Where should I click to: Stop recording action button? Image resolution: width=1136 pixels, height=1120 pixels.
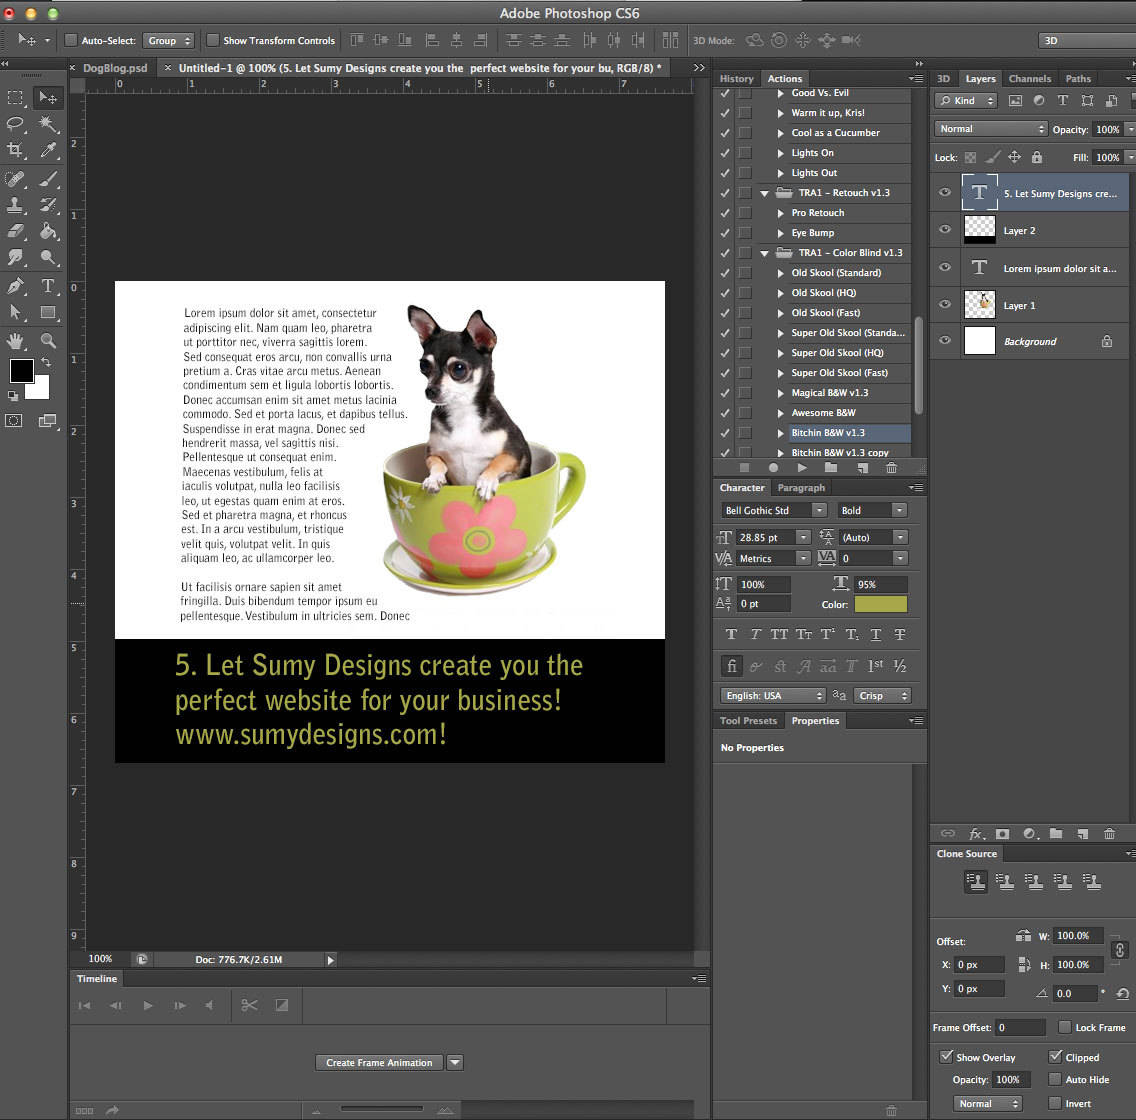744,468
